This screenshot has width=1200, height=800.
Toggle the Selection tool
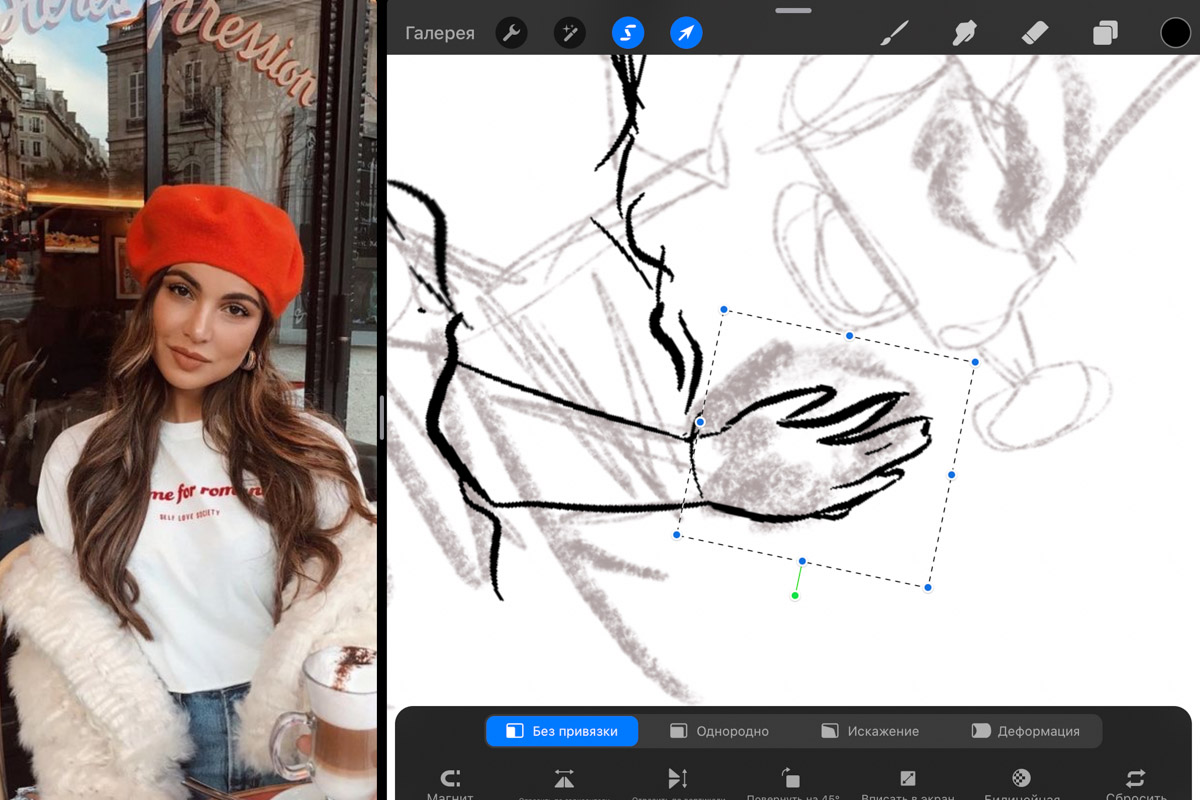628,34
